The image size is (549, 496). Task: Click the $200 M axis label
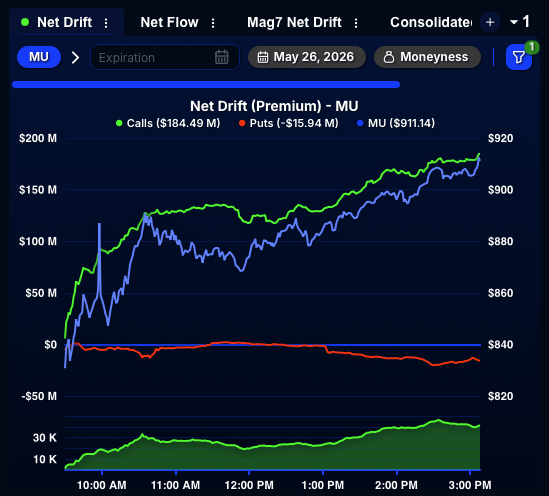pyautogui.click(x=38, y=138)
